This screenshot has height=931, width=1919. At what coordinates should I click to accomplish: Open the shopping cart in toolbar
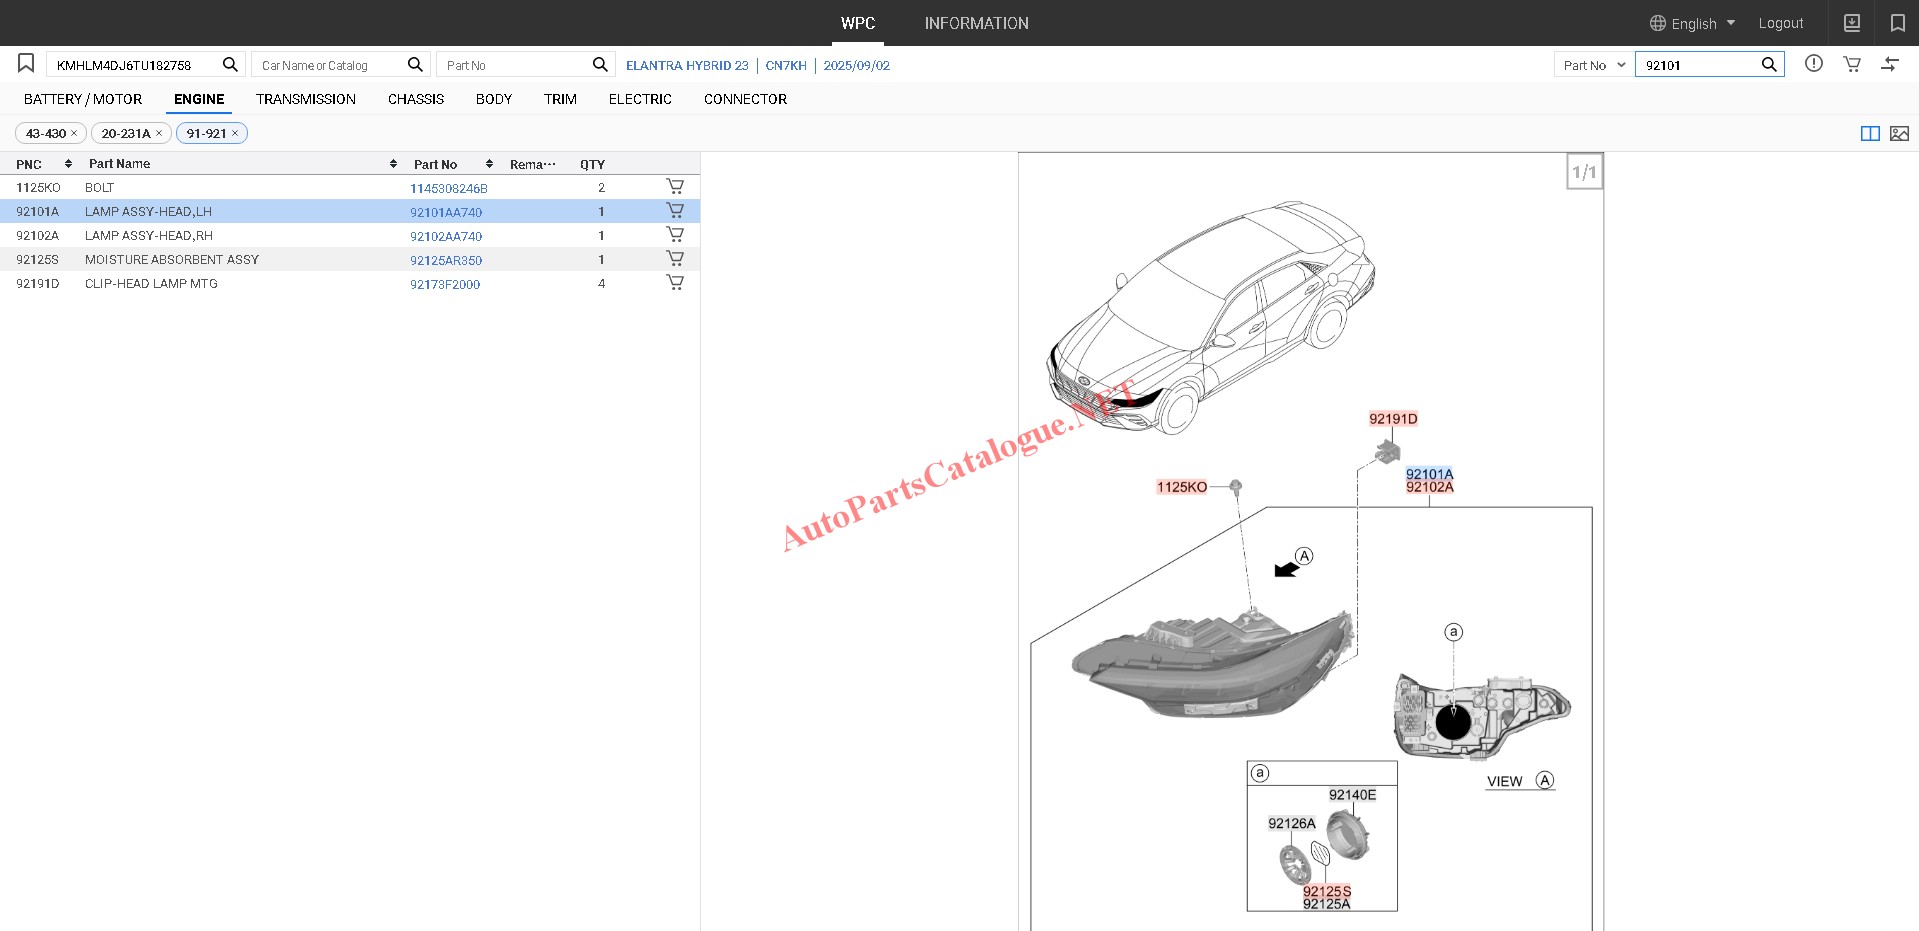pyautogui.click(x=1852, y=64)
